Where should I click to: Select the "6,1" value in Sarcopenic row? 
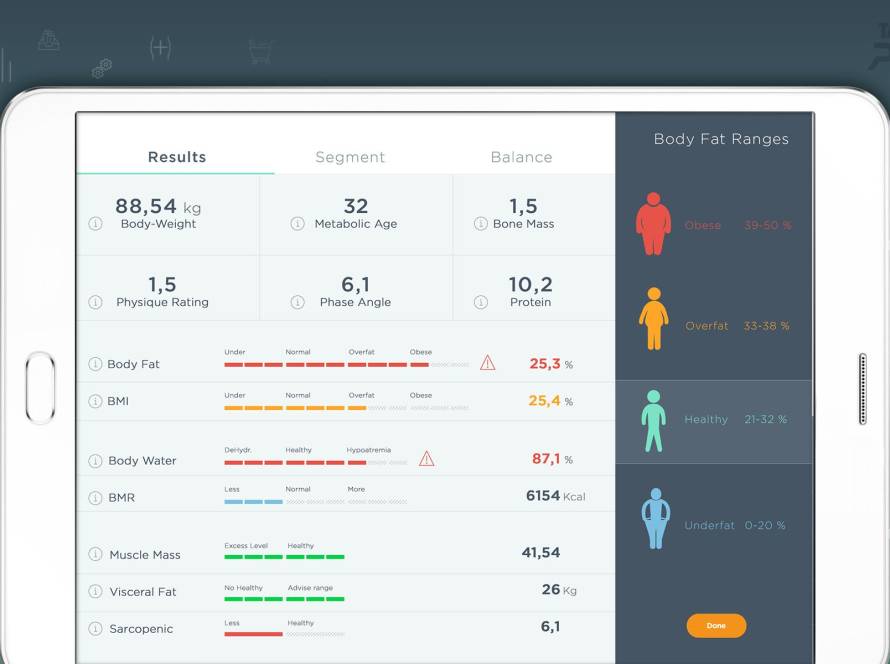click(x=550, y=627)
